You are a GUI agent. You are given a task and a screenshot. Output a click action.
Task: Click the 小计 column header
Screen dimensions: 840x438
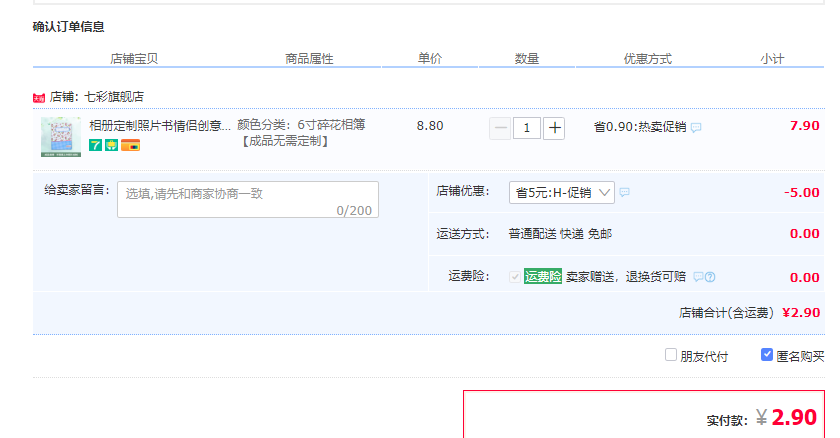click(x=771, y=59)
